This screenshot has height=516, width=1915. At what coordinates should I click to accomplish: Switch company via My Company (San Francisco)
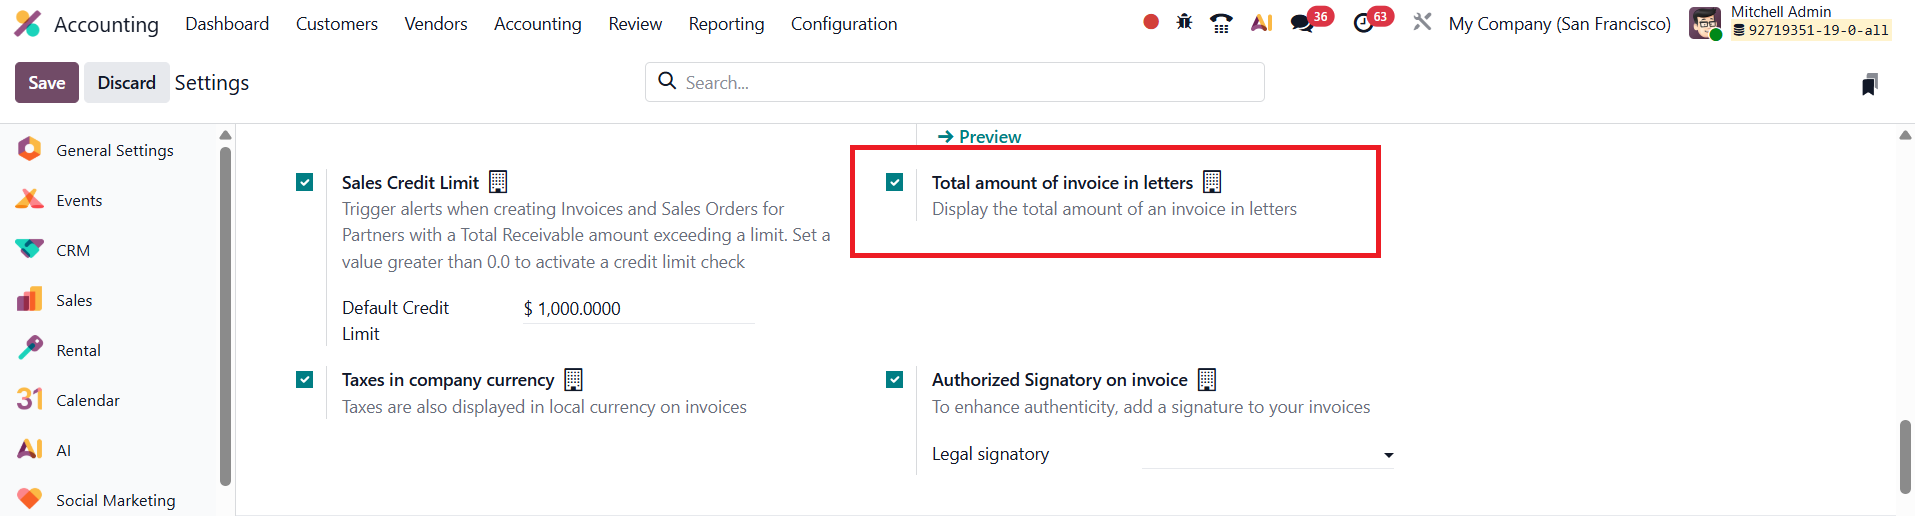click(x=1559, y=24)
